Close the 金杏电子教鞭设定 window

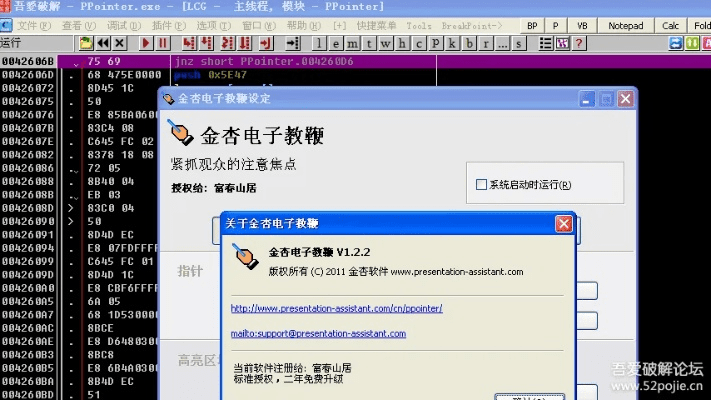625,99
